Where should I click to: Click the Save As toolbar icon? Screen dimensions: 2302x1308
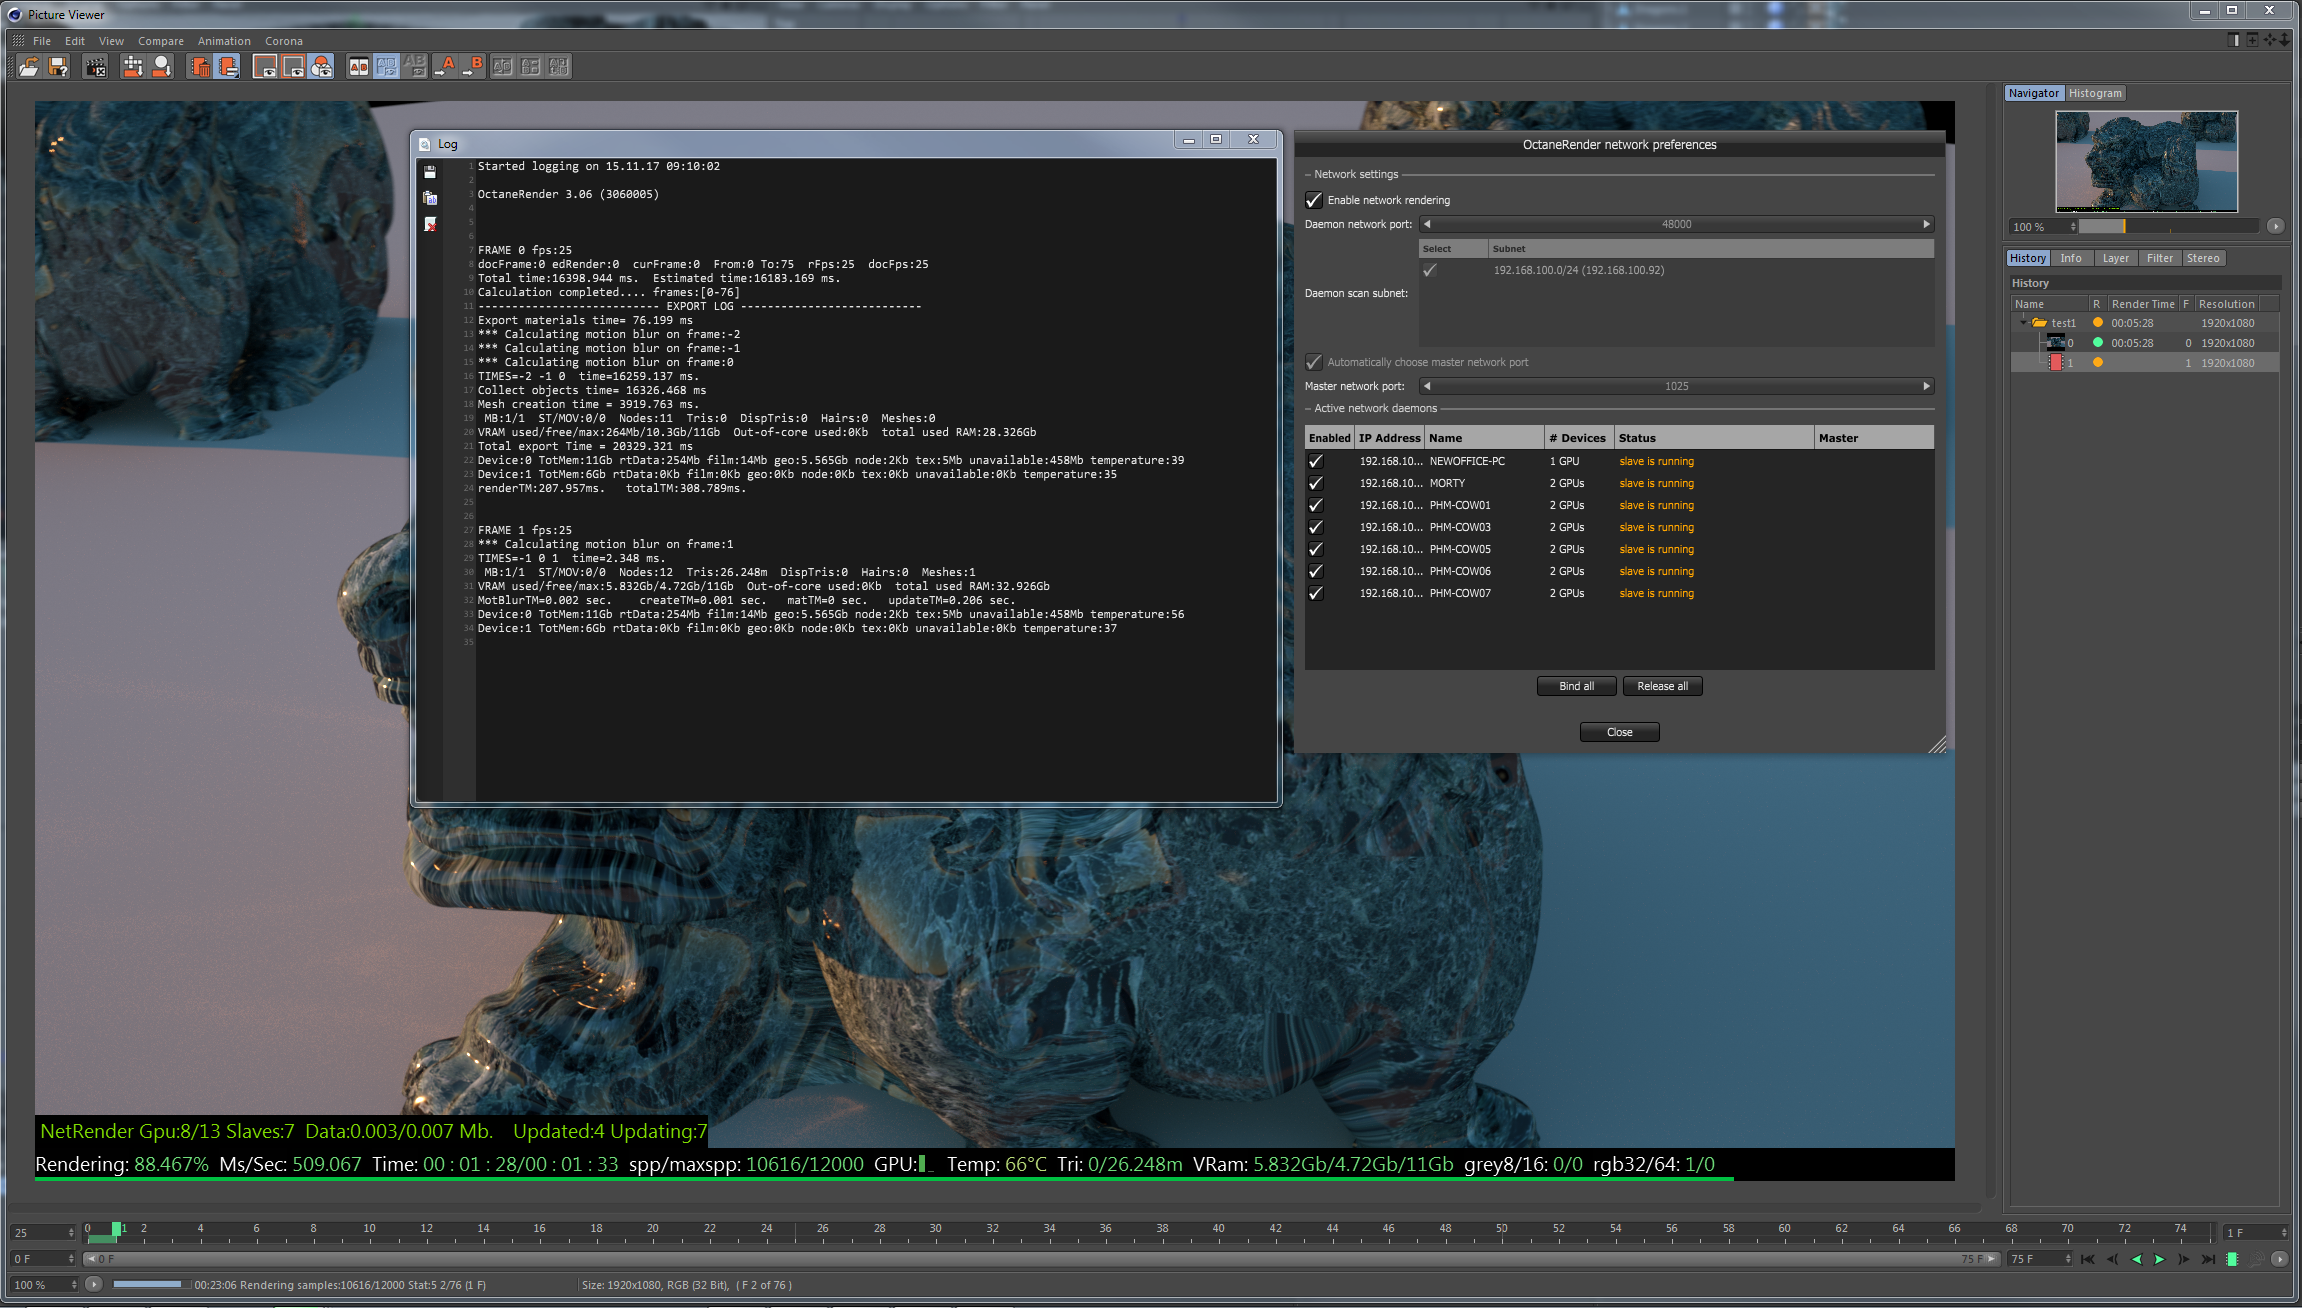point(59,67)
